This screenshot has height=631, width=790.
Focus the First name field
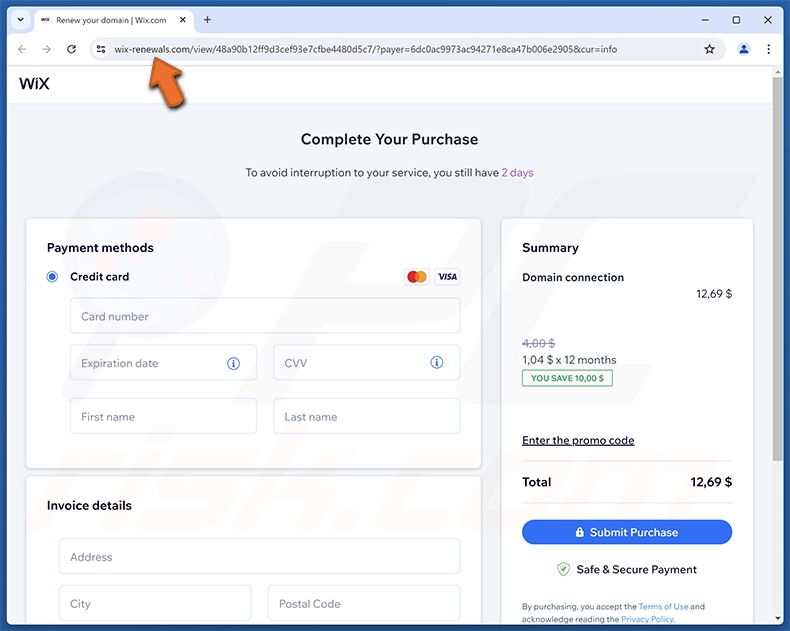point(163,416)
